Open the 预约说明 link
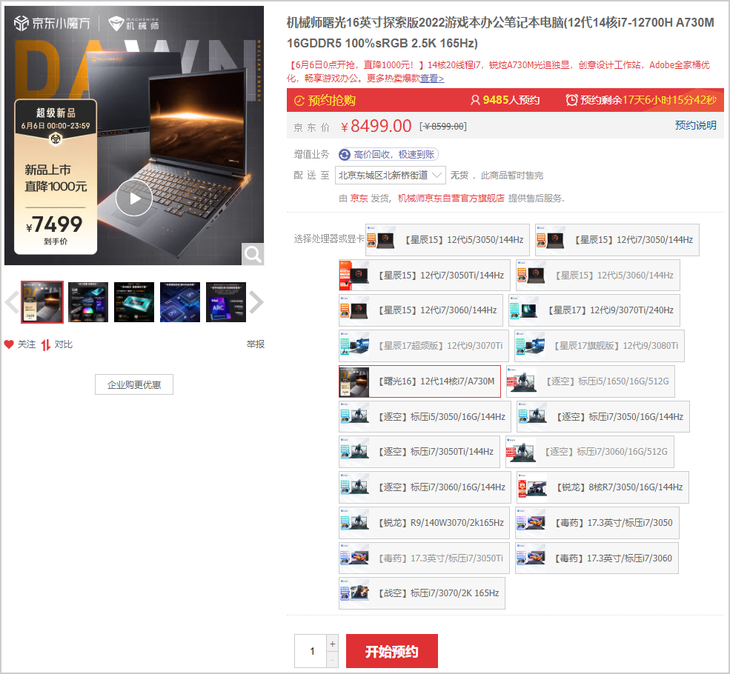The image size is (730, 674). pos(696,125)
